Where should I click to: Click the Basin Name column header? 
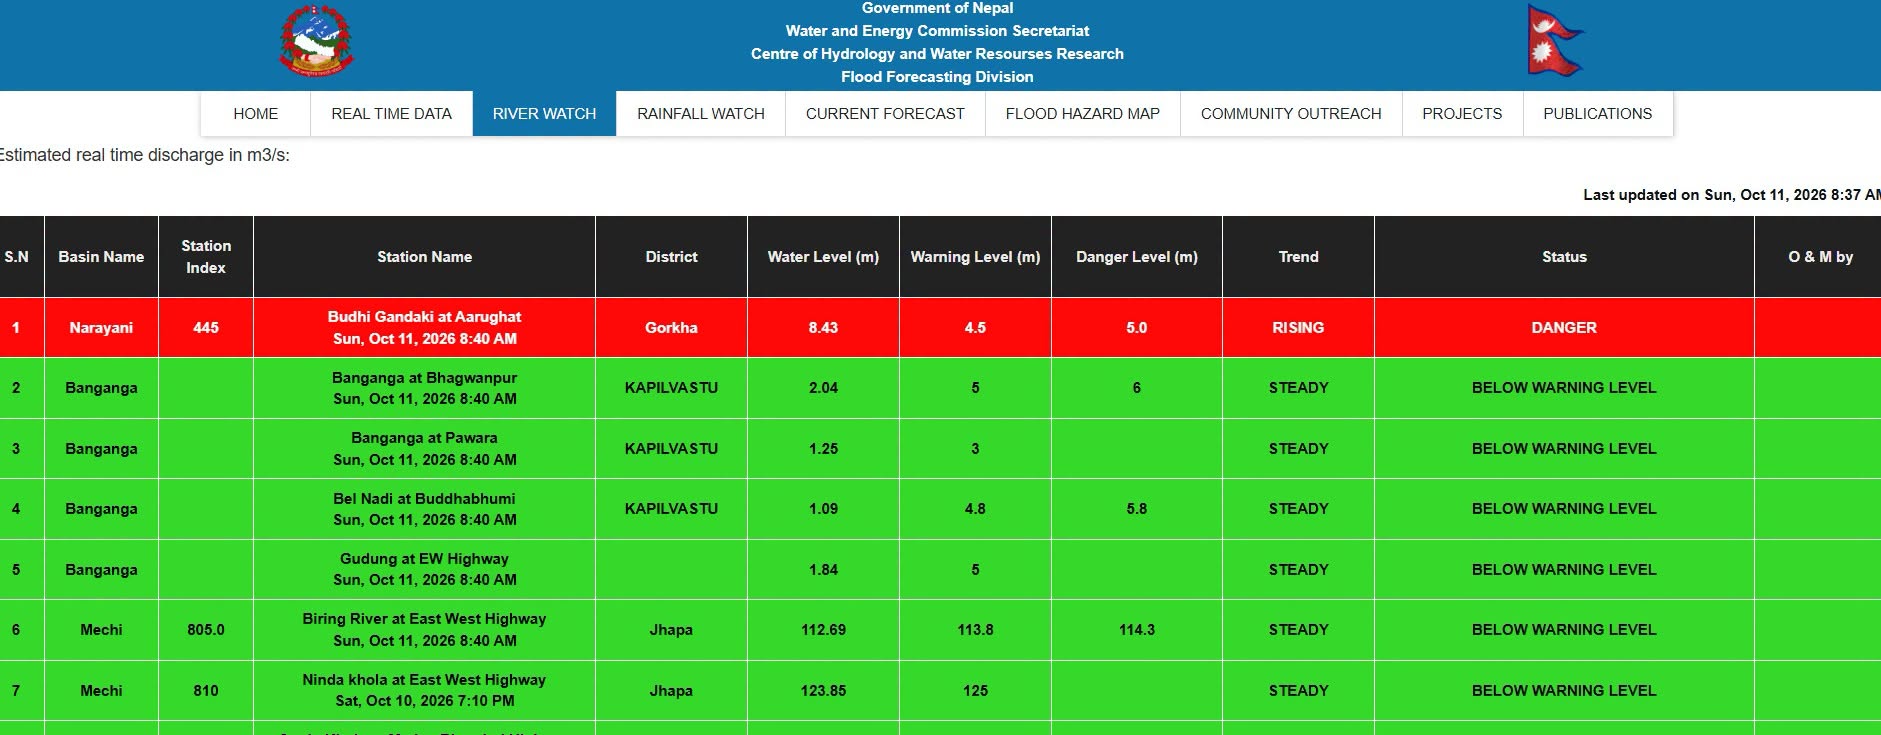[101, 257]
